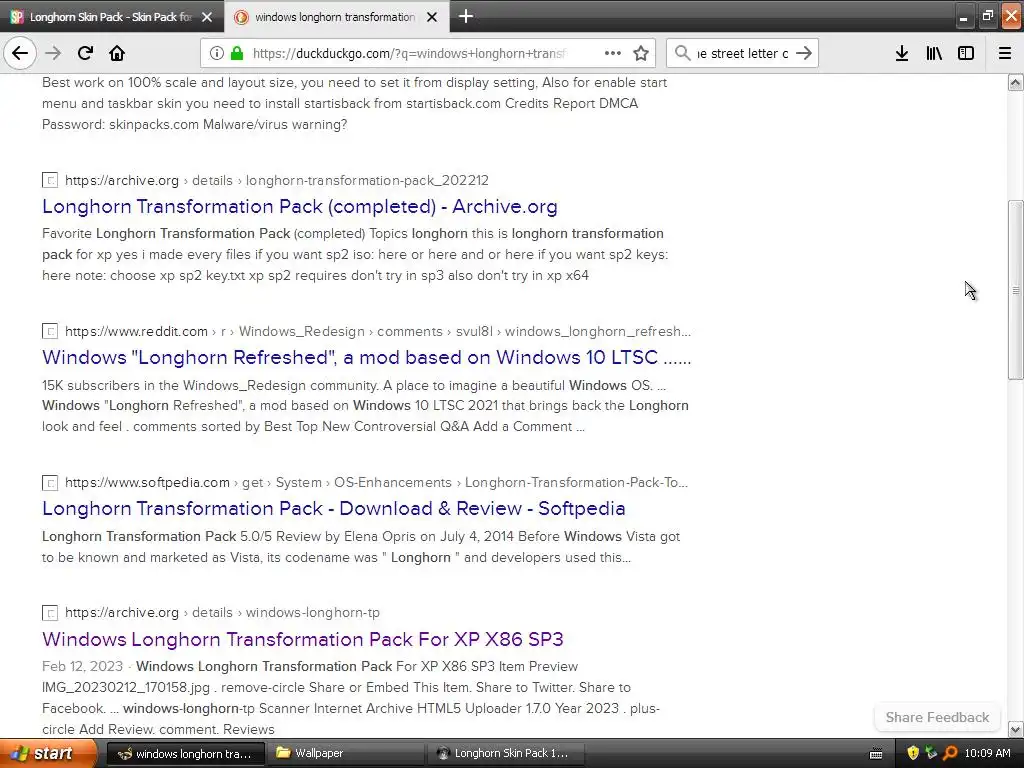Image resolution: width=1024 pixels, height=768 pixels.
Task: Click the orange magnifier tray icon
Action: point(950,753)
